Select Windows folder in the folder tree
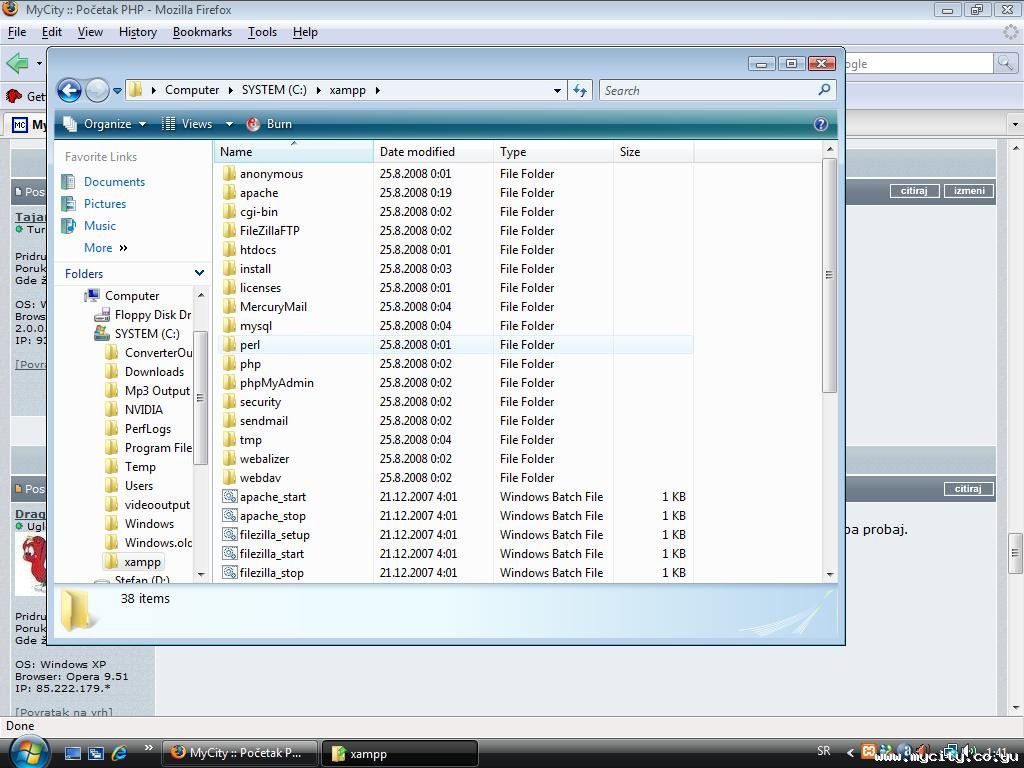This screenshot has width=1024, height=768. pyautogui.click(x=149, y=524)
